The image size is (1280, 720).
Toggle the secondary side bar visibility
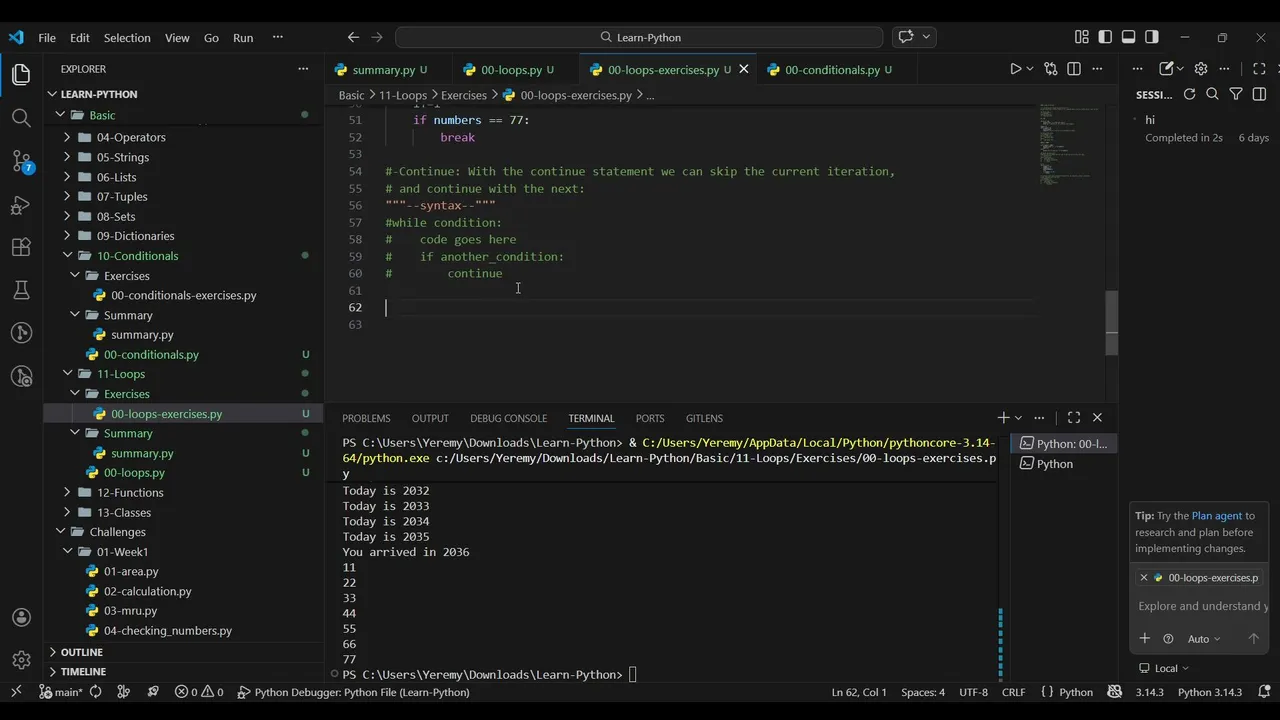click(x=1152, y=37)
